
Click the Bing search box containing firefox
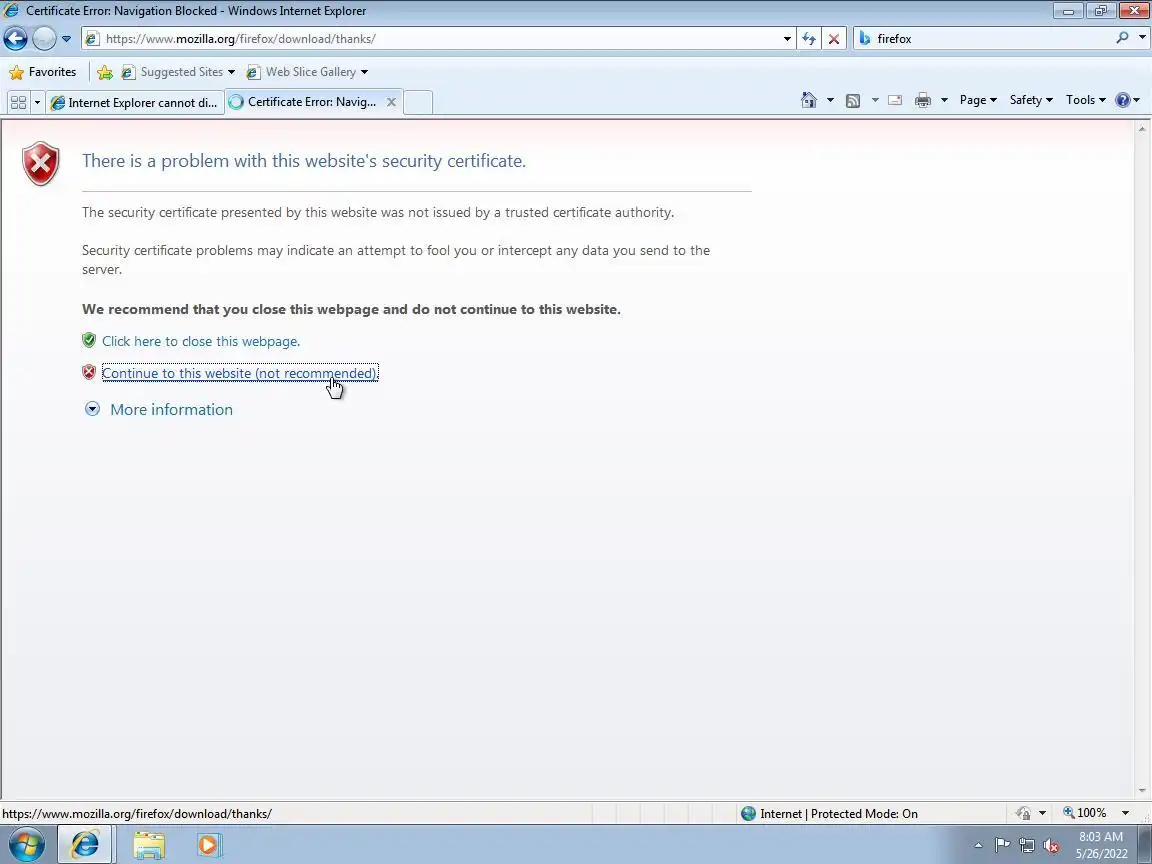coord(984,38)
